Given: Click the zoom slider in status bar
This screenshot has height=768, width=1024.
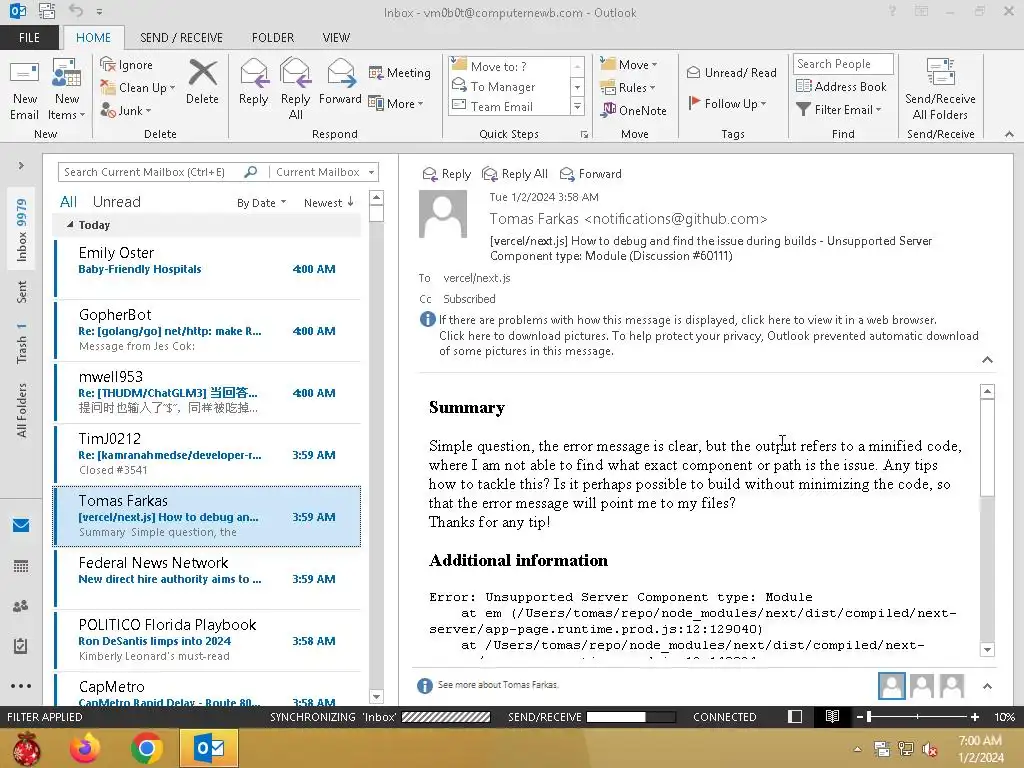Looking at the screenshot, I should (x=917, y=716).
